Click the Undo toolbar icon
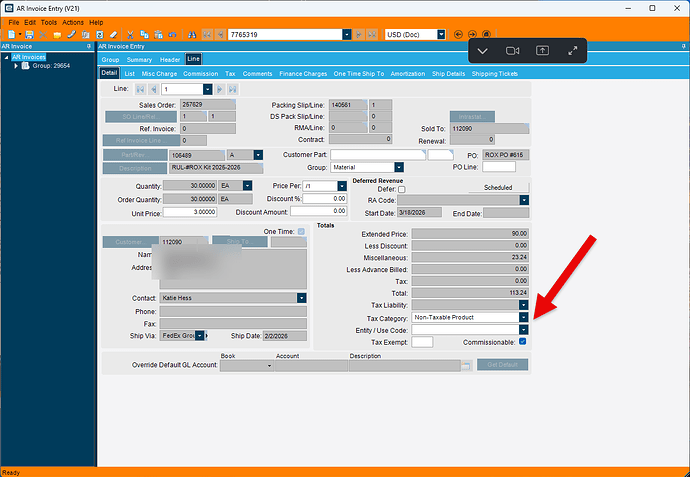 pyautogui.click(x=172, y=34)
